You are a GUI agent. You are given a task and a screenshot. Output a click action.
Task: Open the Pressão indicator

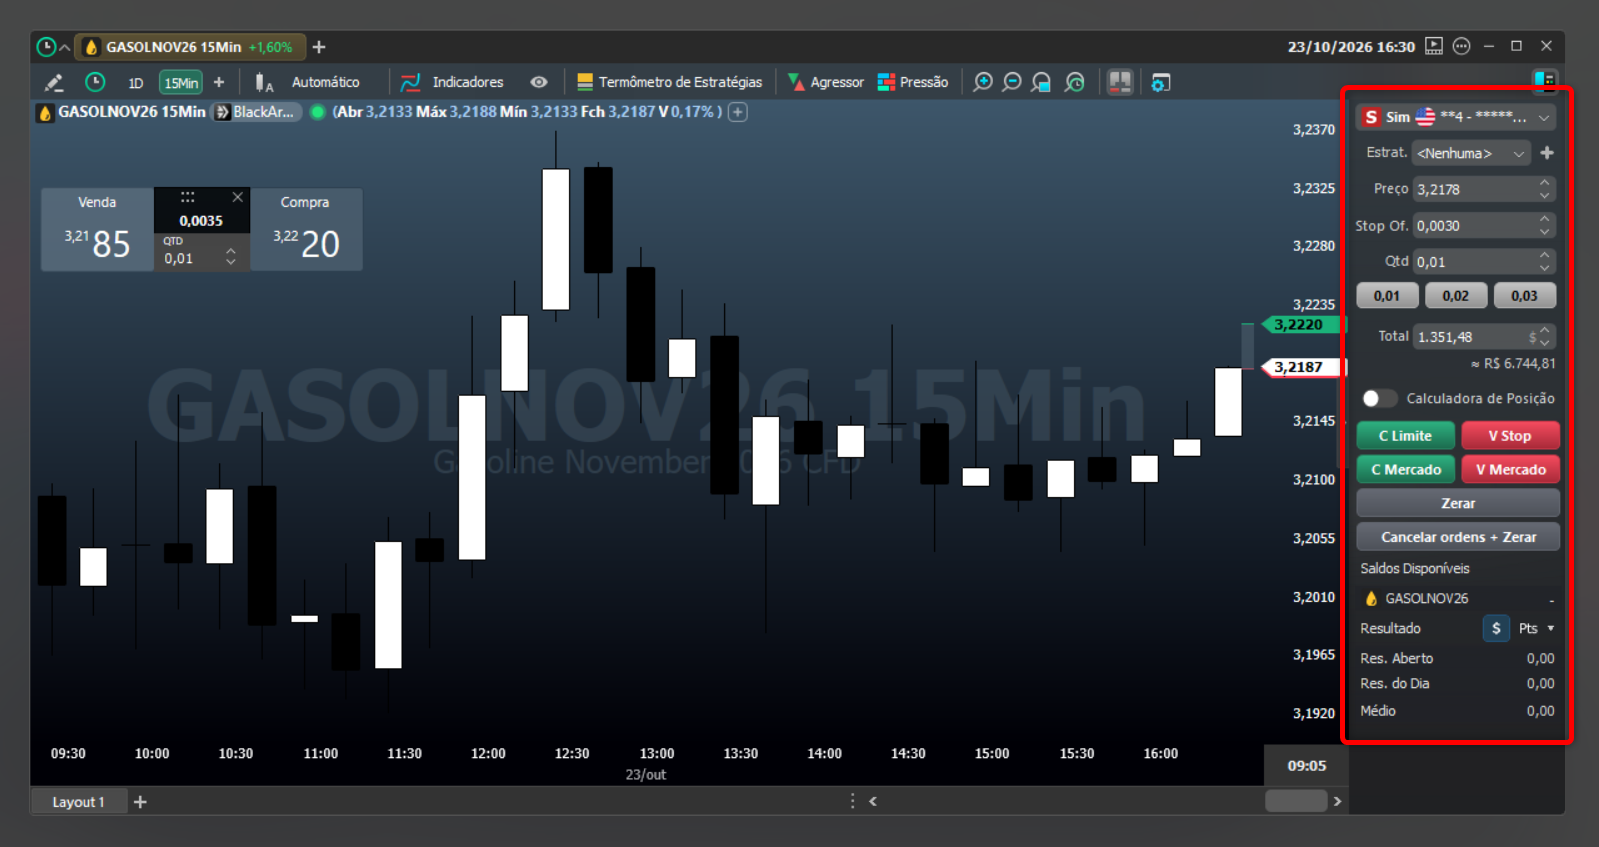(x=912, y=83)
